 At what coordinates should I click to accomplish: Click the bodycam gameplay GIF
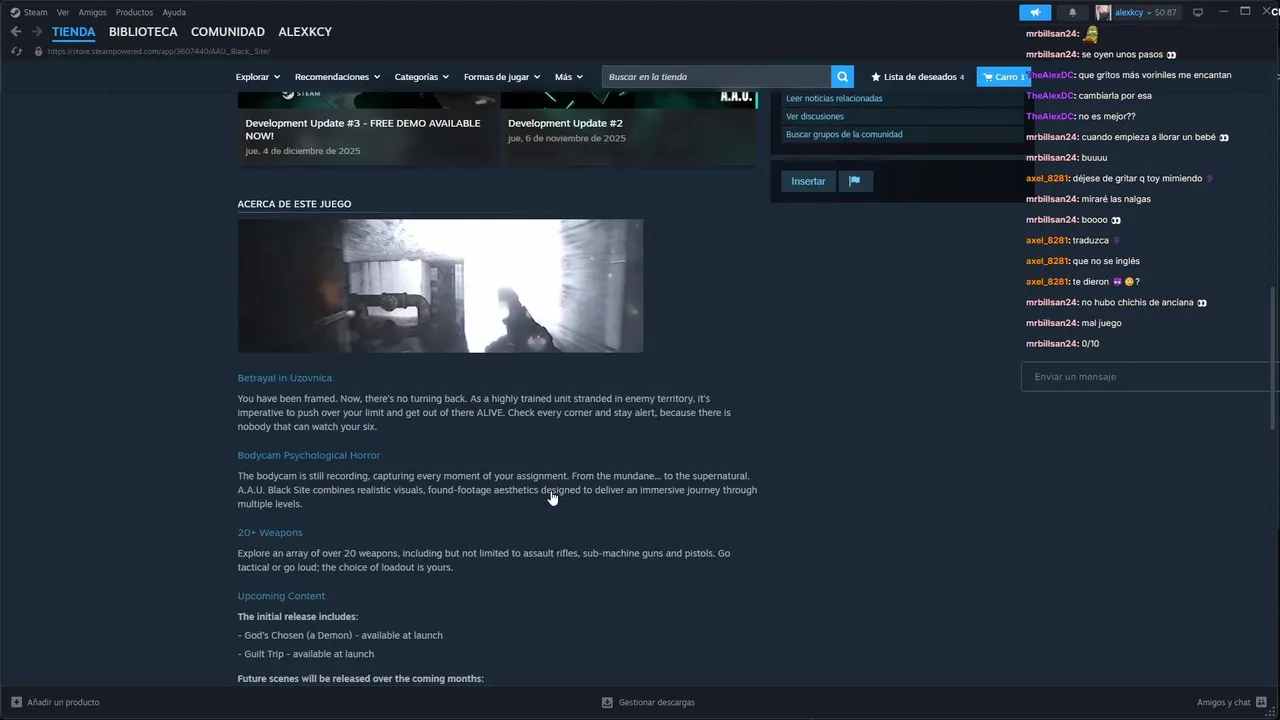pyautogui.click(x=440, y=286)
